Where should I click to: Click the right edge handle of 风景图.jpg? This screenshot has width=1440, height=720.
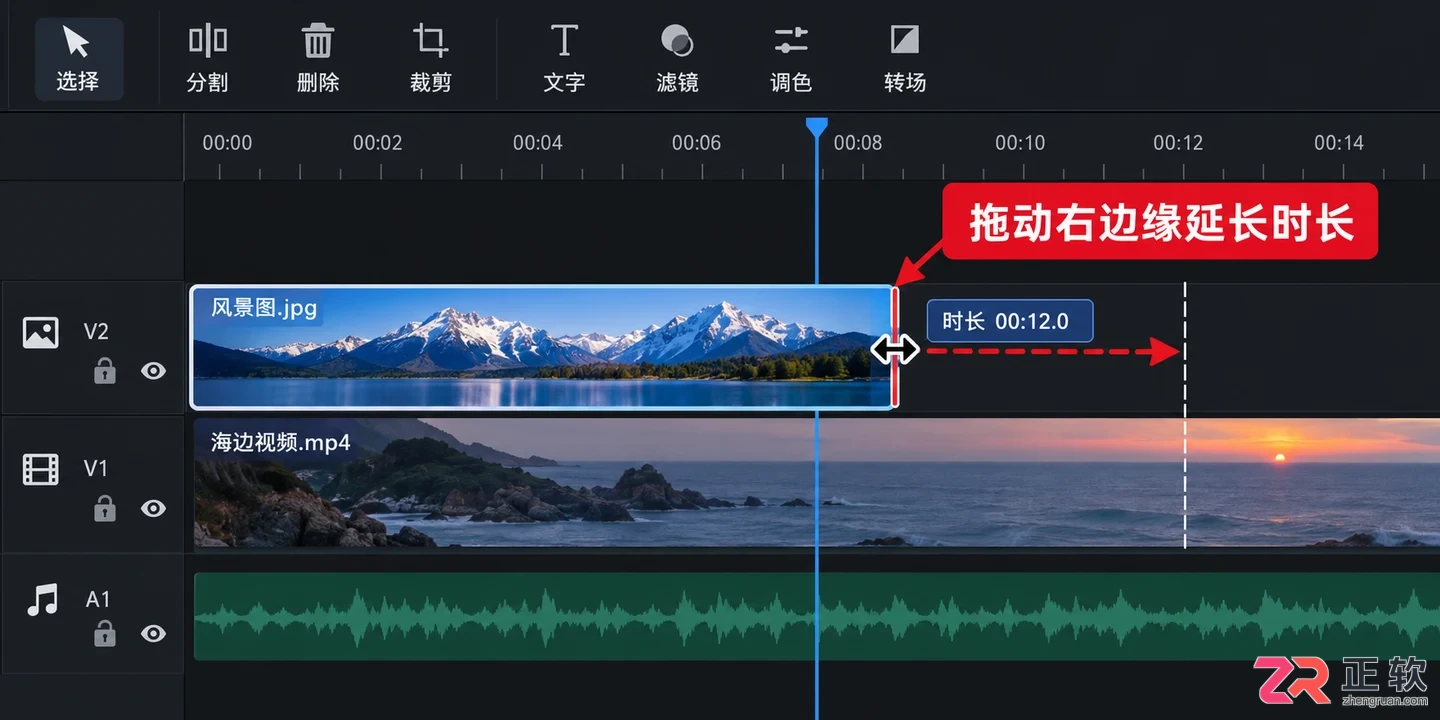tap(895, 349)
